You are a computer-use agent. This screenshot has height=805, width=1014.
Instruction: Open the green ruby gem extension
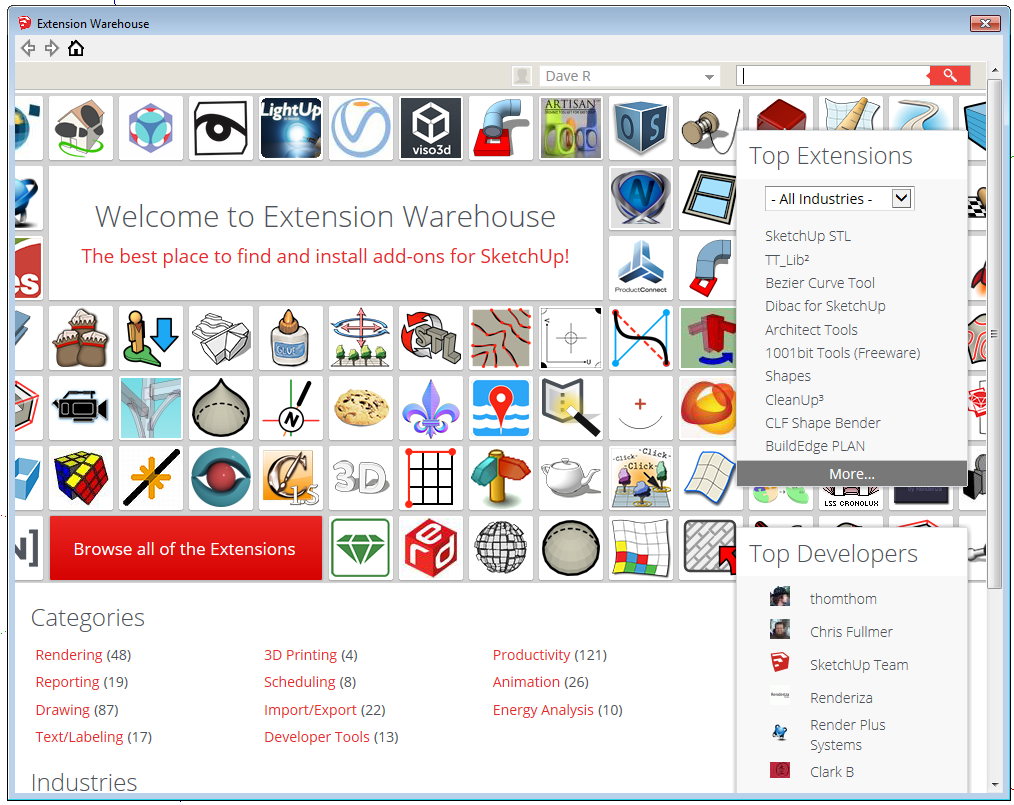coord(361,548)
